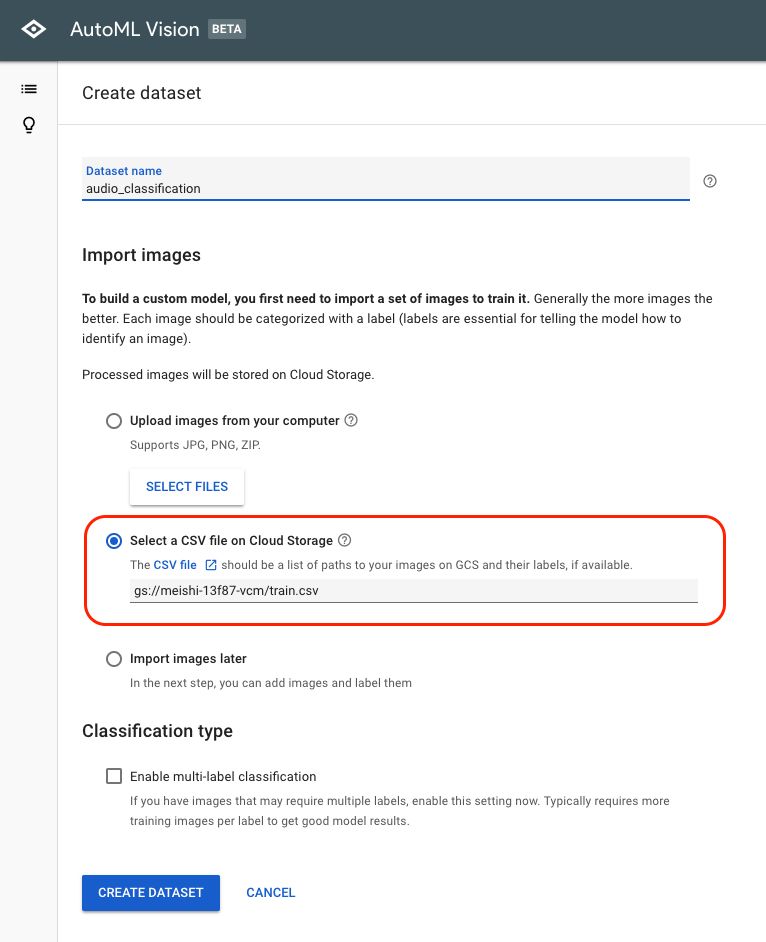
Task: Click the CREATE DATASET button
Action: point(151,892)
